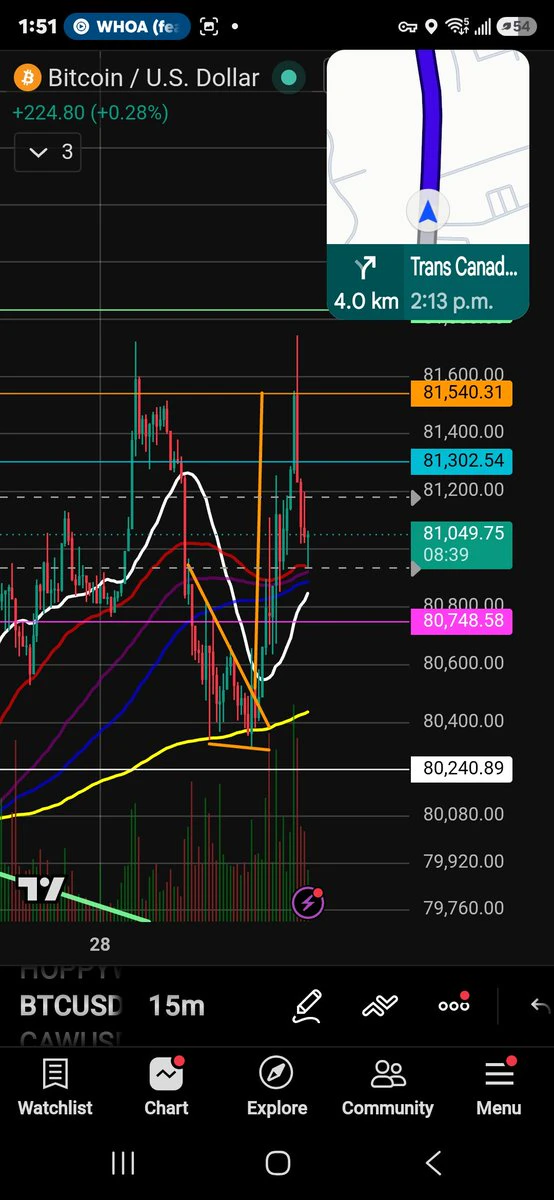
Task: Select the white 80,240.89 price label
Action: tap(461, 768)
